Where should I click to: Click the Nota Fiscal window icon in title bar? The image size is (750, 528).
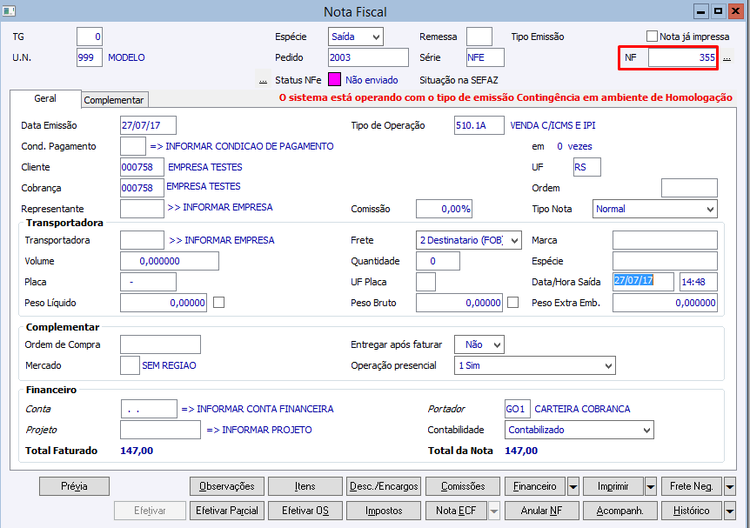(9, 11)
